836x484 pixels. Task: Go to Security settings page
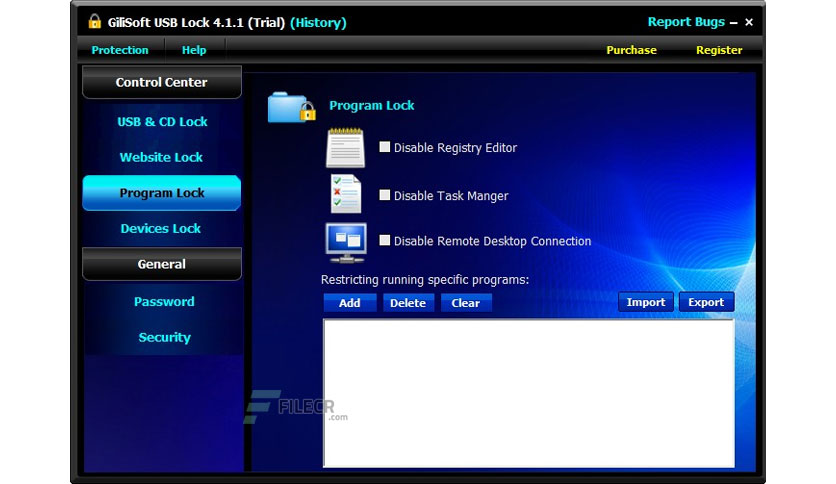click(x=164, y=337)
